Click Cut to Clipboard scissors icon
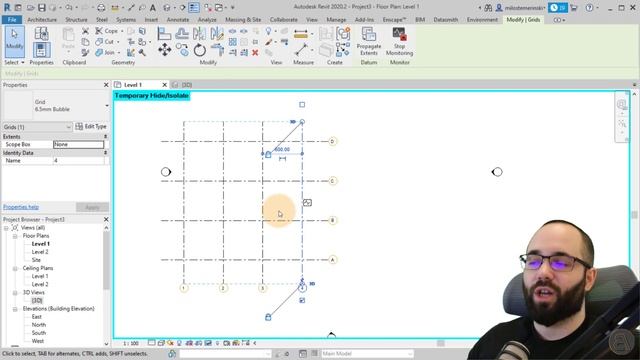The image size is (640, 360). coord(85,31)
